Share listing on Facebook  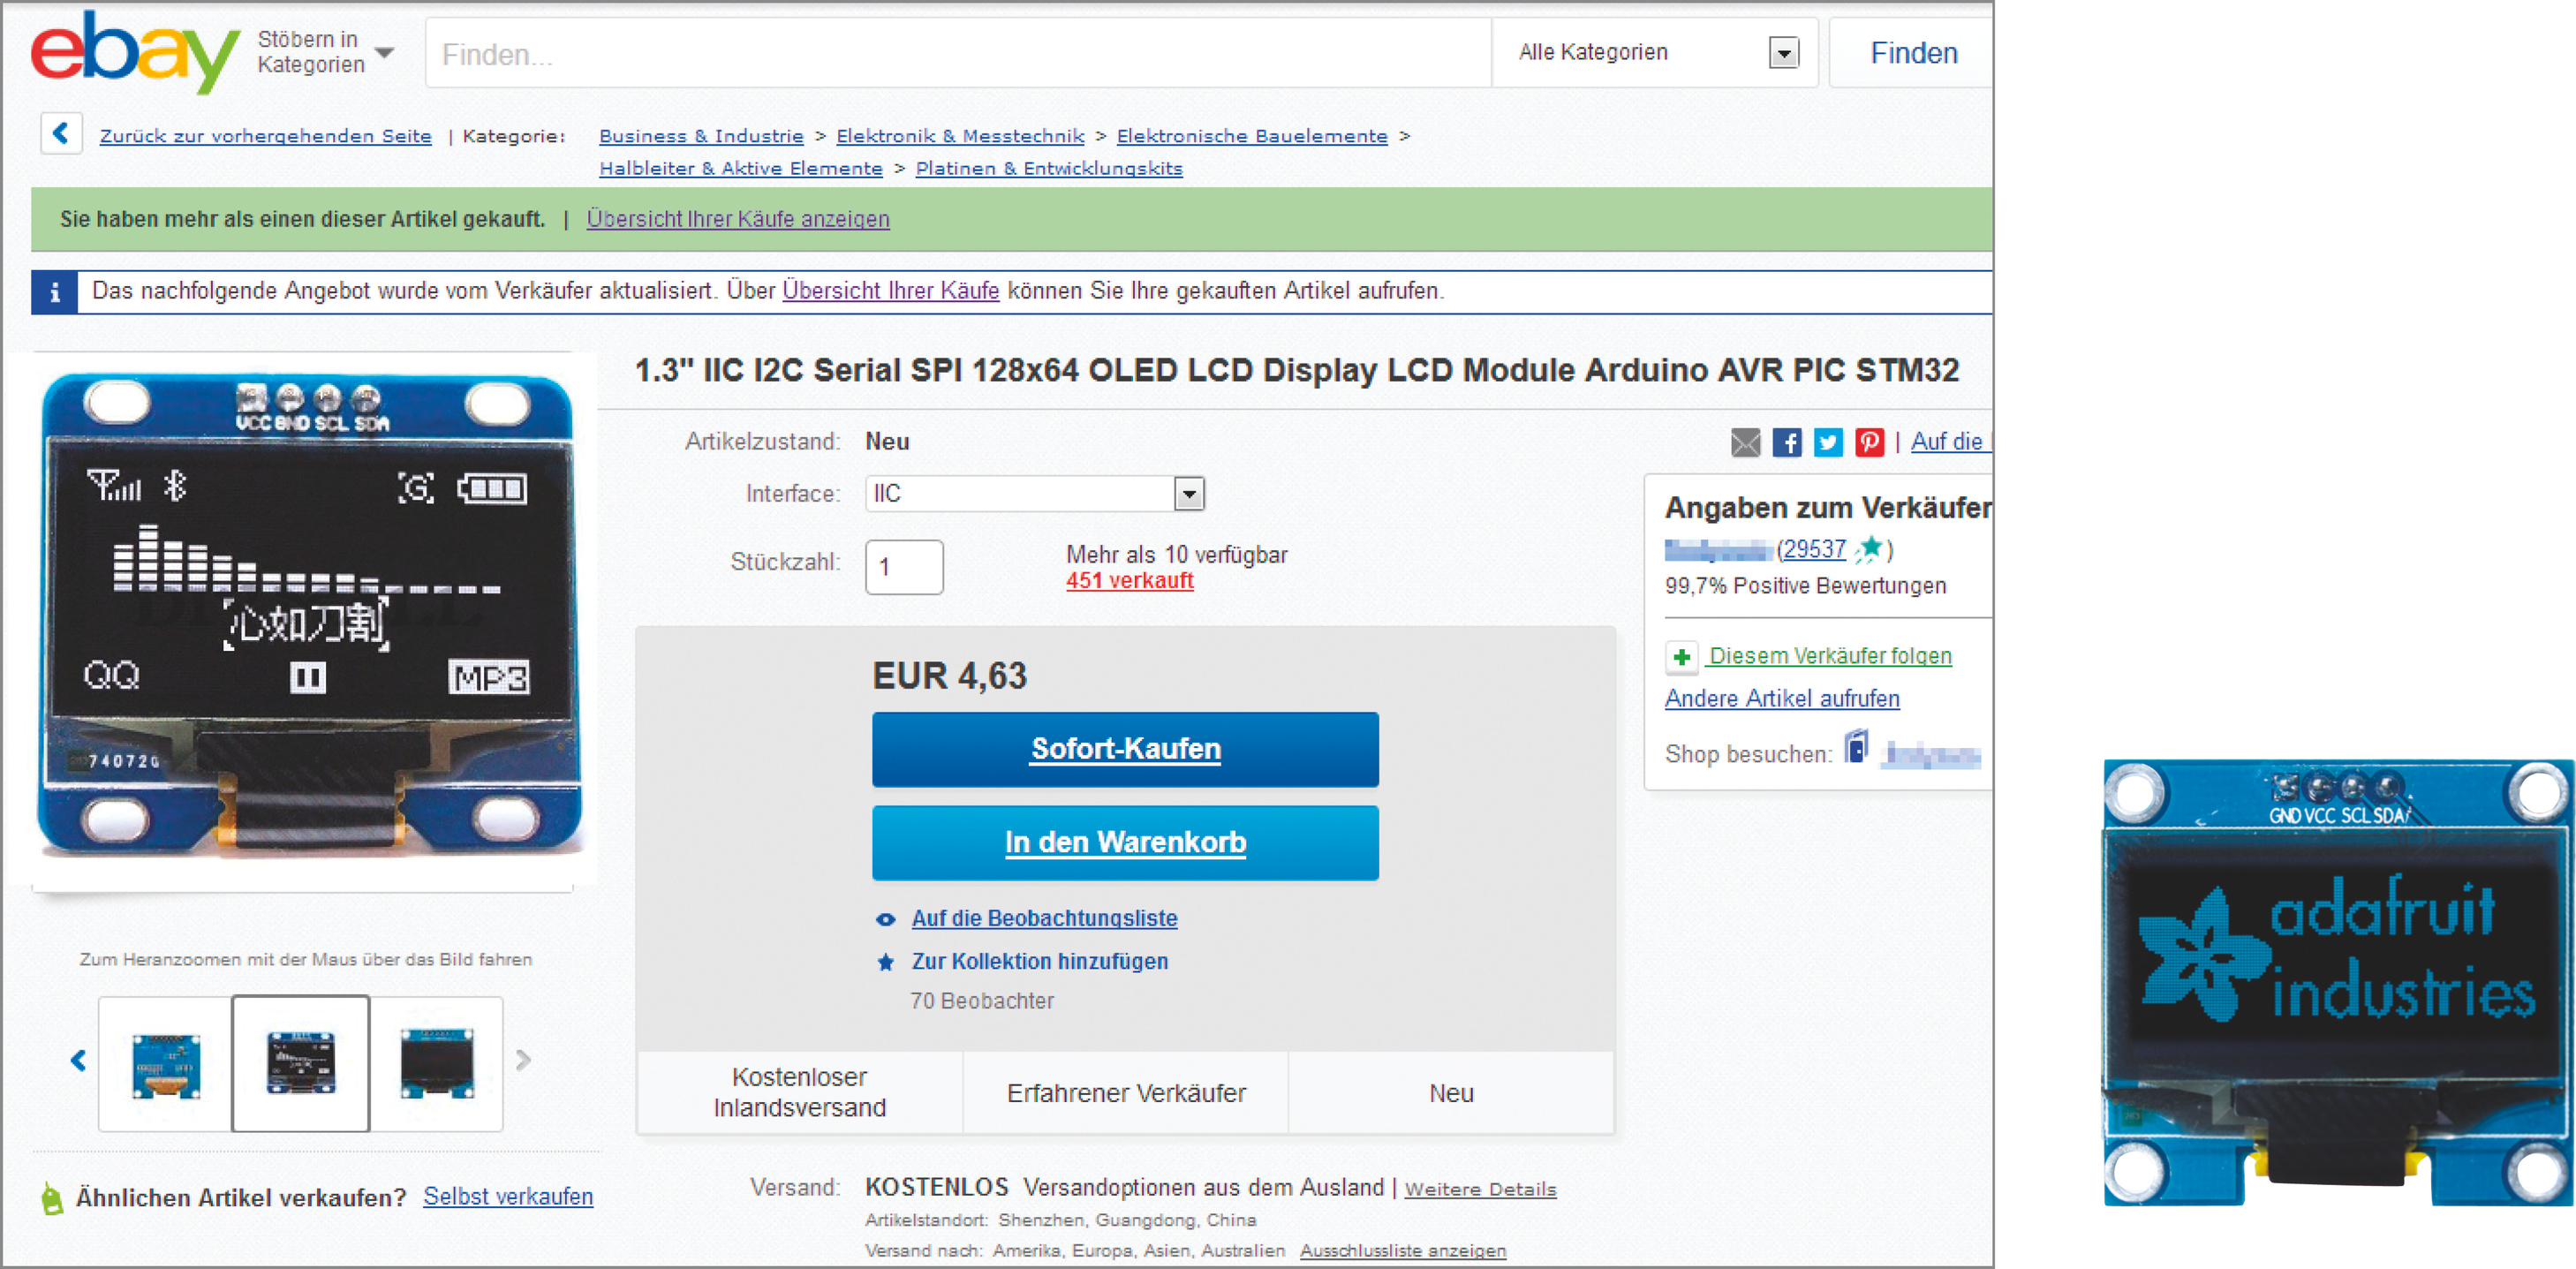1787,442
